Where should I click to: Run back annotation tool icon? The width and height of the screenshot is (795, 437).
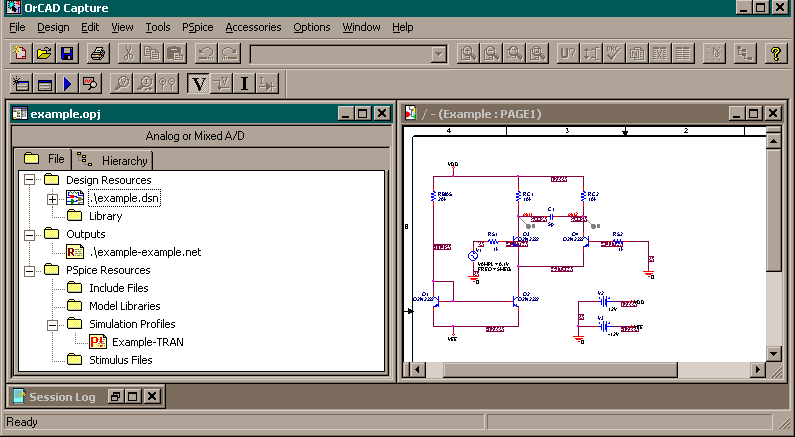pos(591,53)
